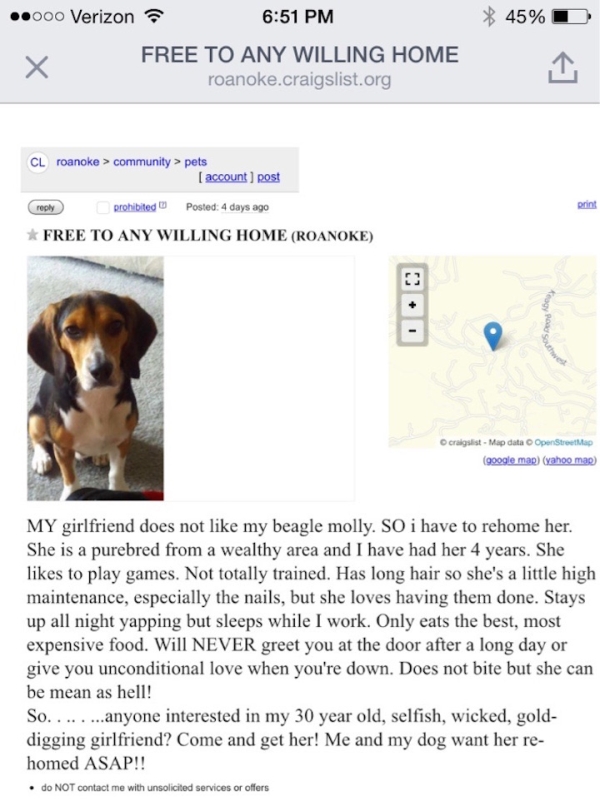This screenshot has width=600, height=801.
Task: Click the CL craigslist logo icon
Action: tap(37, 162)
